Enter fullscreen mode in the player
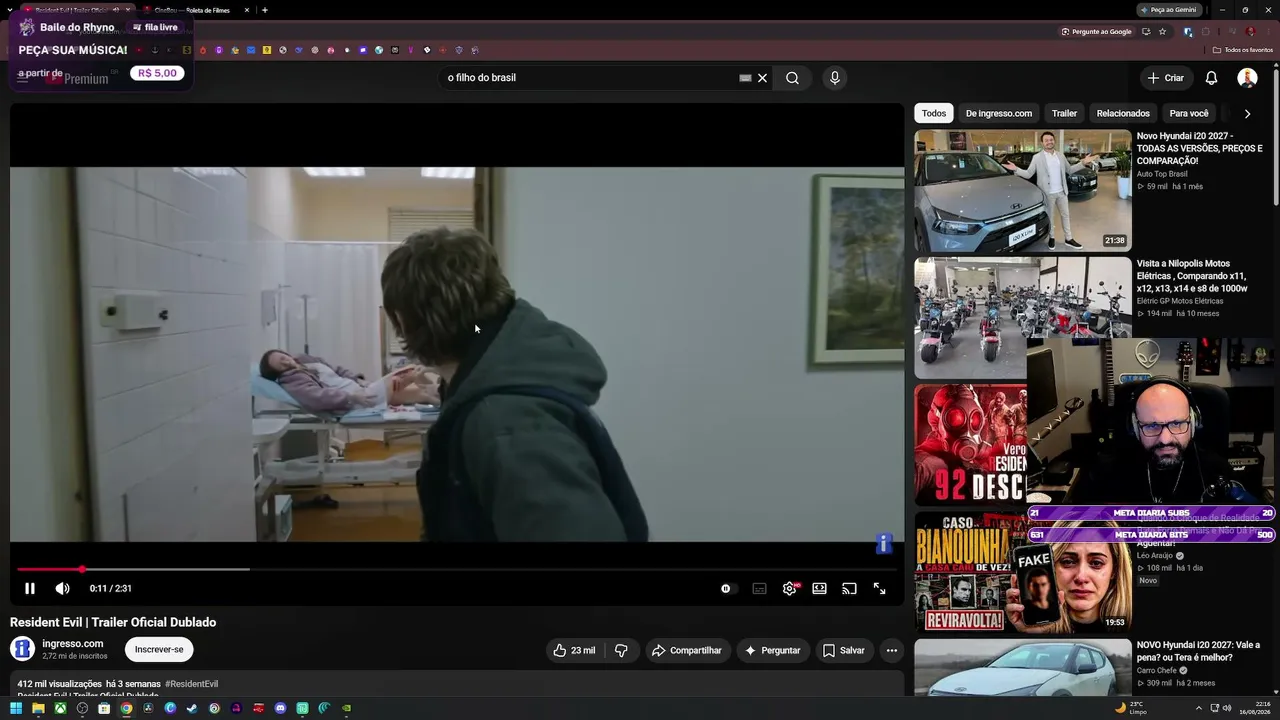This screenshot has height=720, width=1280. (x=880, y=589)
